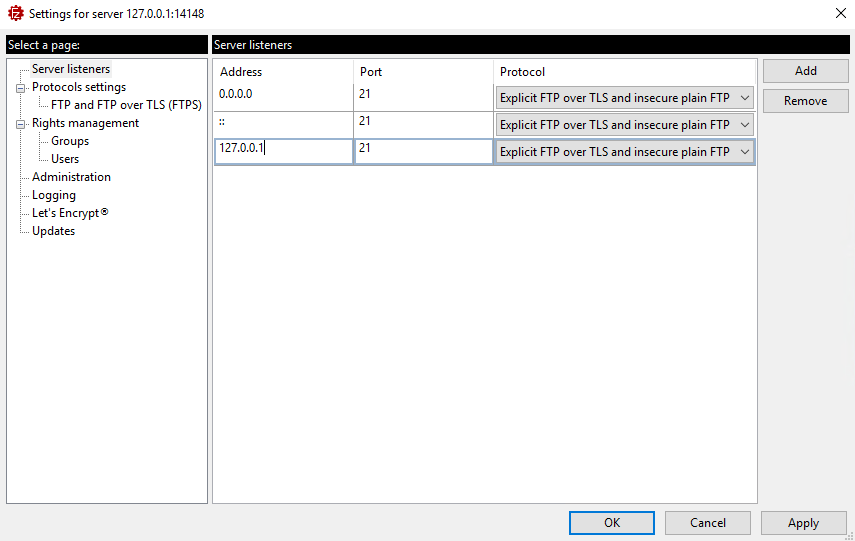Select Groups under Rights management
The width and height of the screenshot is (855, 541).
(x=70, y=141)
